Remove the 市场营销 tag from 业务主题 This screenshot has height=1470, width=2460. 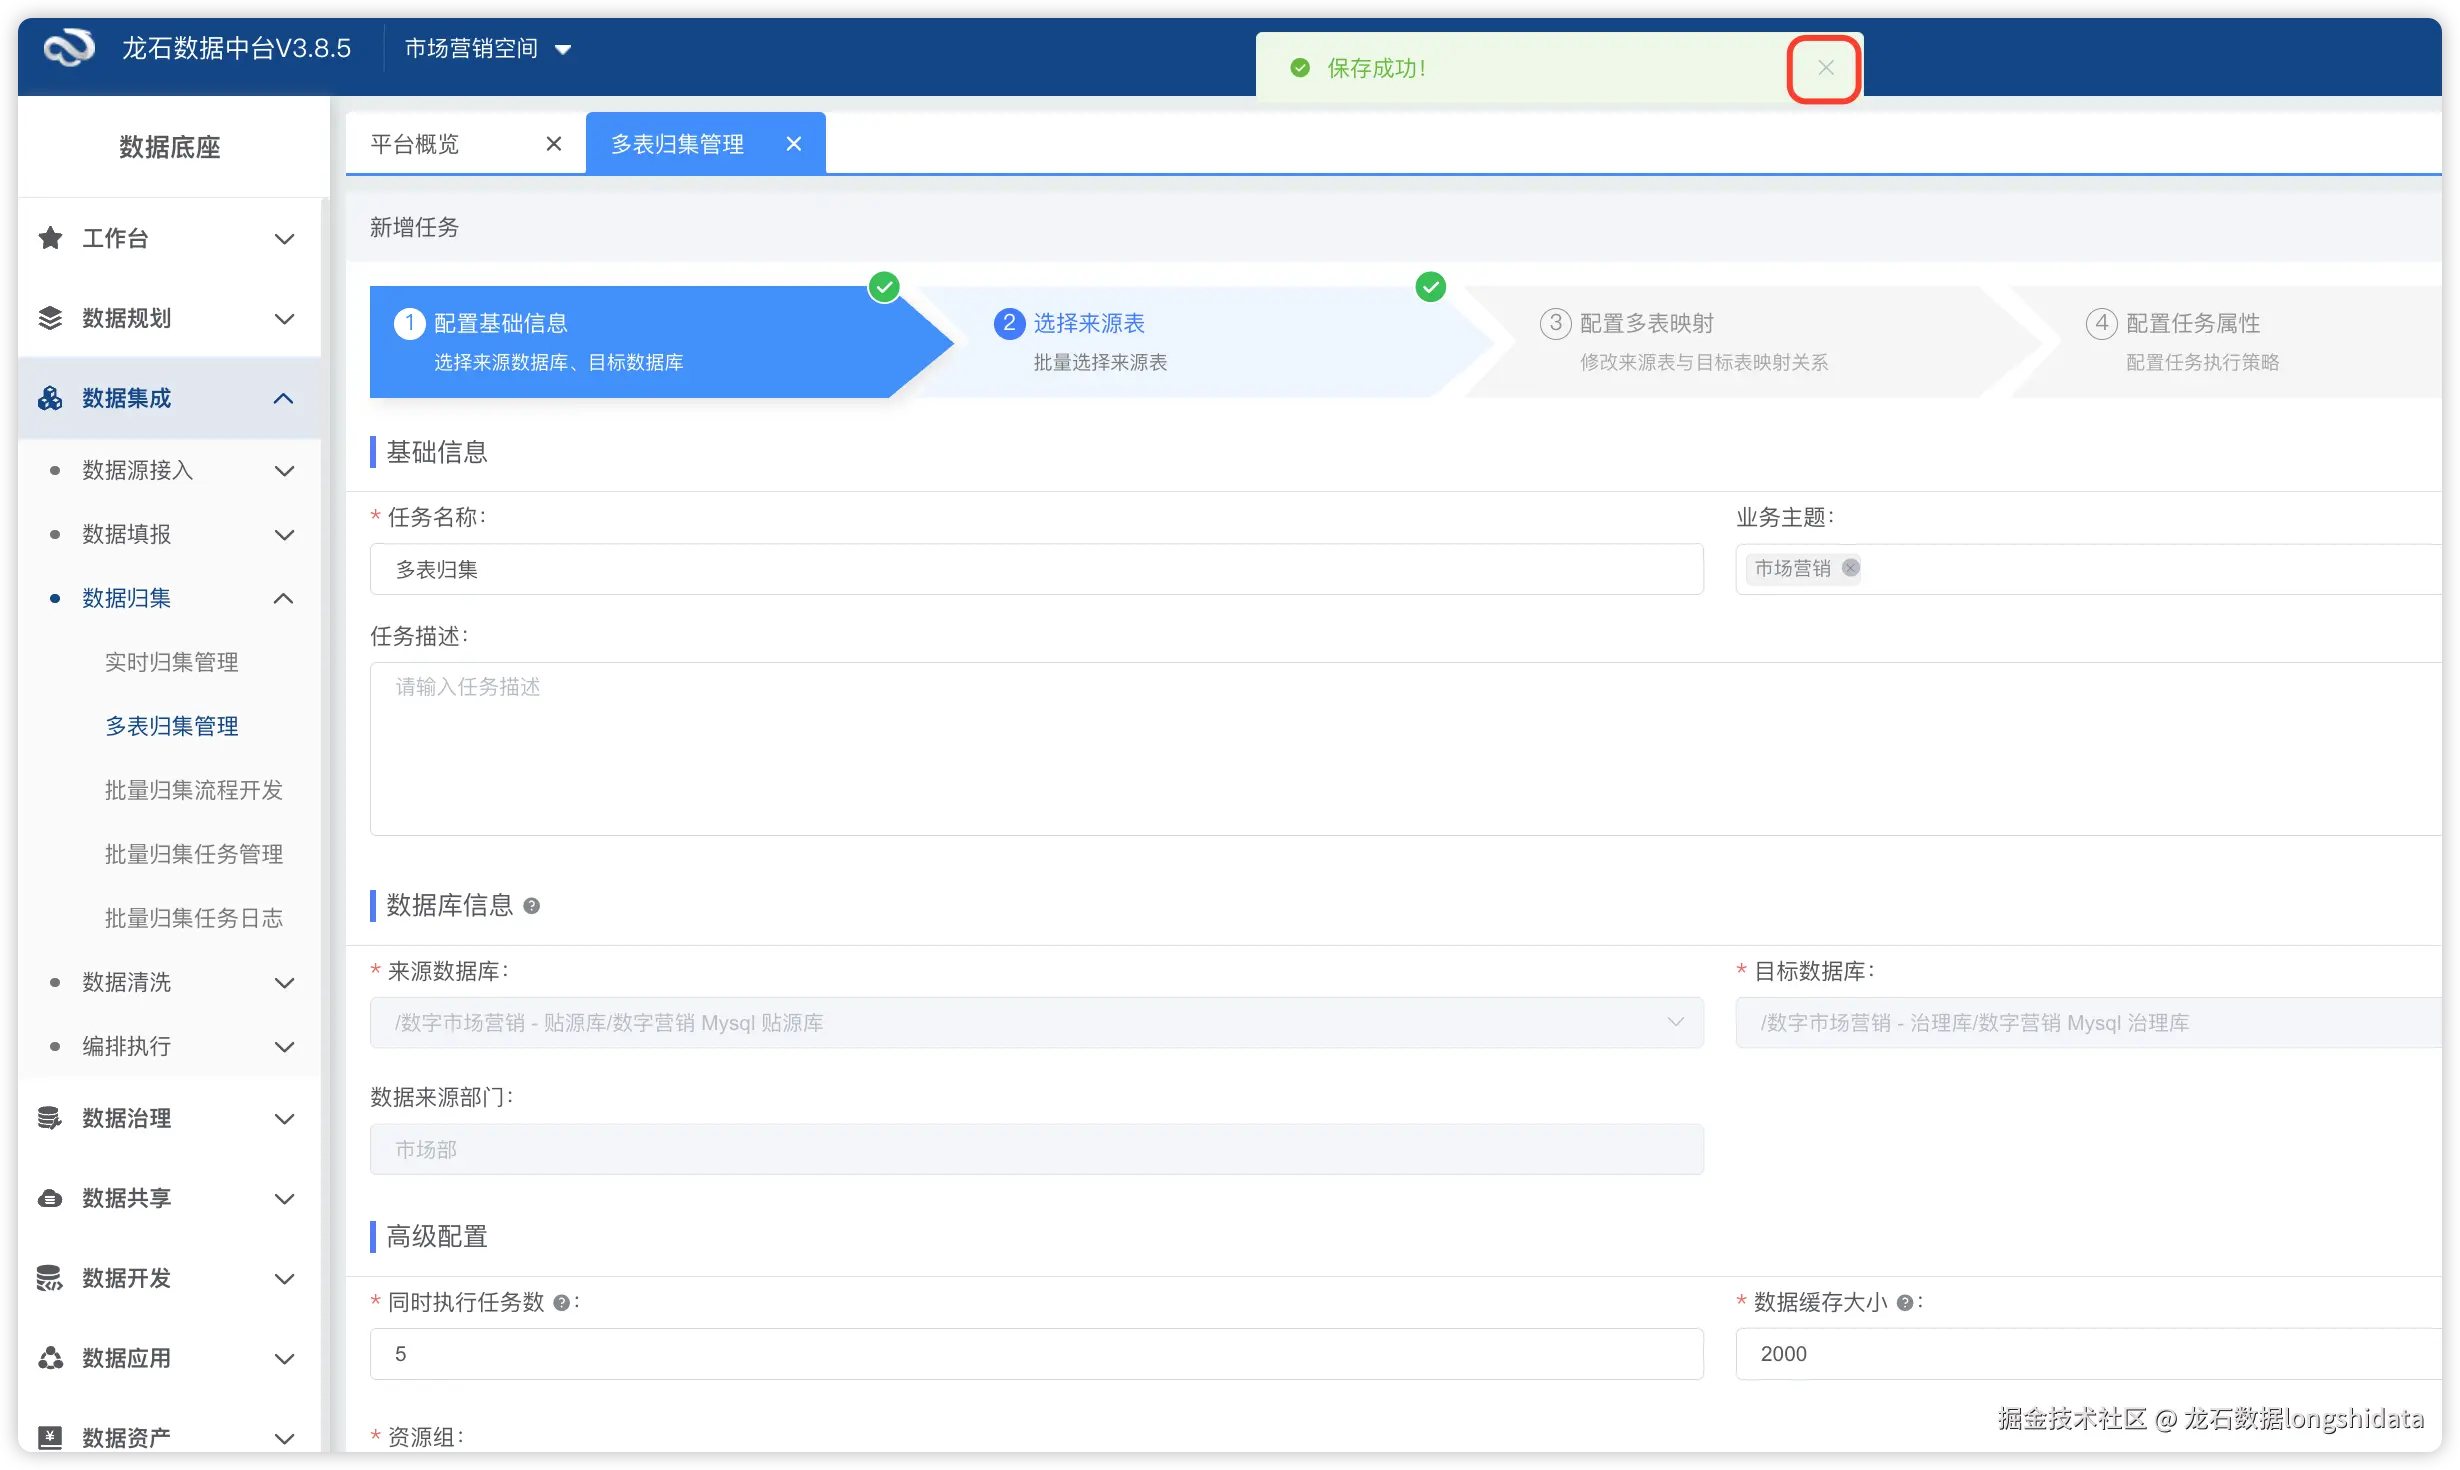(1851, 568)
